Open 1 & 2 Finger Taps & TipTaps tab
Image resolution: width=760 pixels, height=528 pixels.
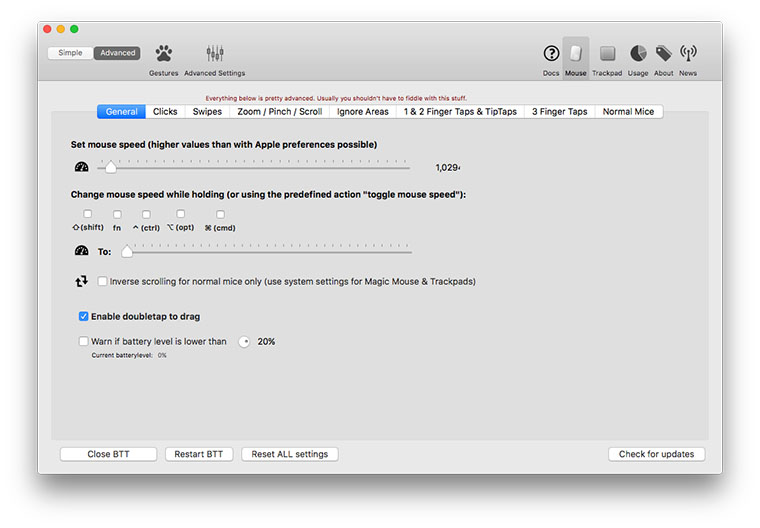click(x=460, y=112)
